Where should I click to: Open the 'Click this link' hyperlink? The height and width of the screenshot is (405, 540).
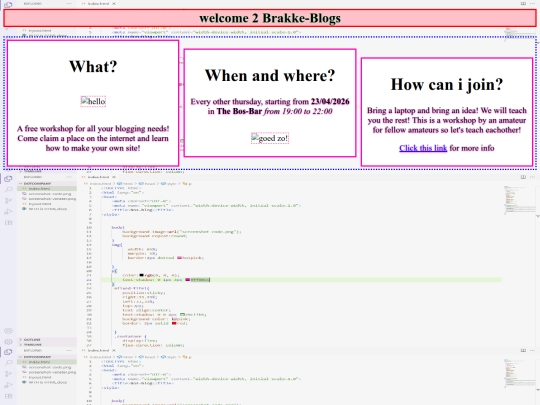[423, 148]
